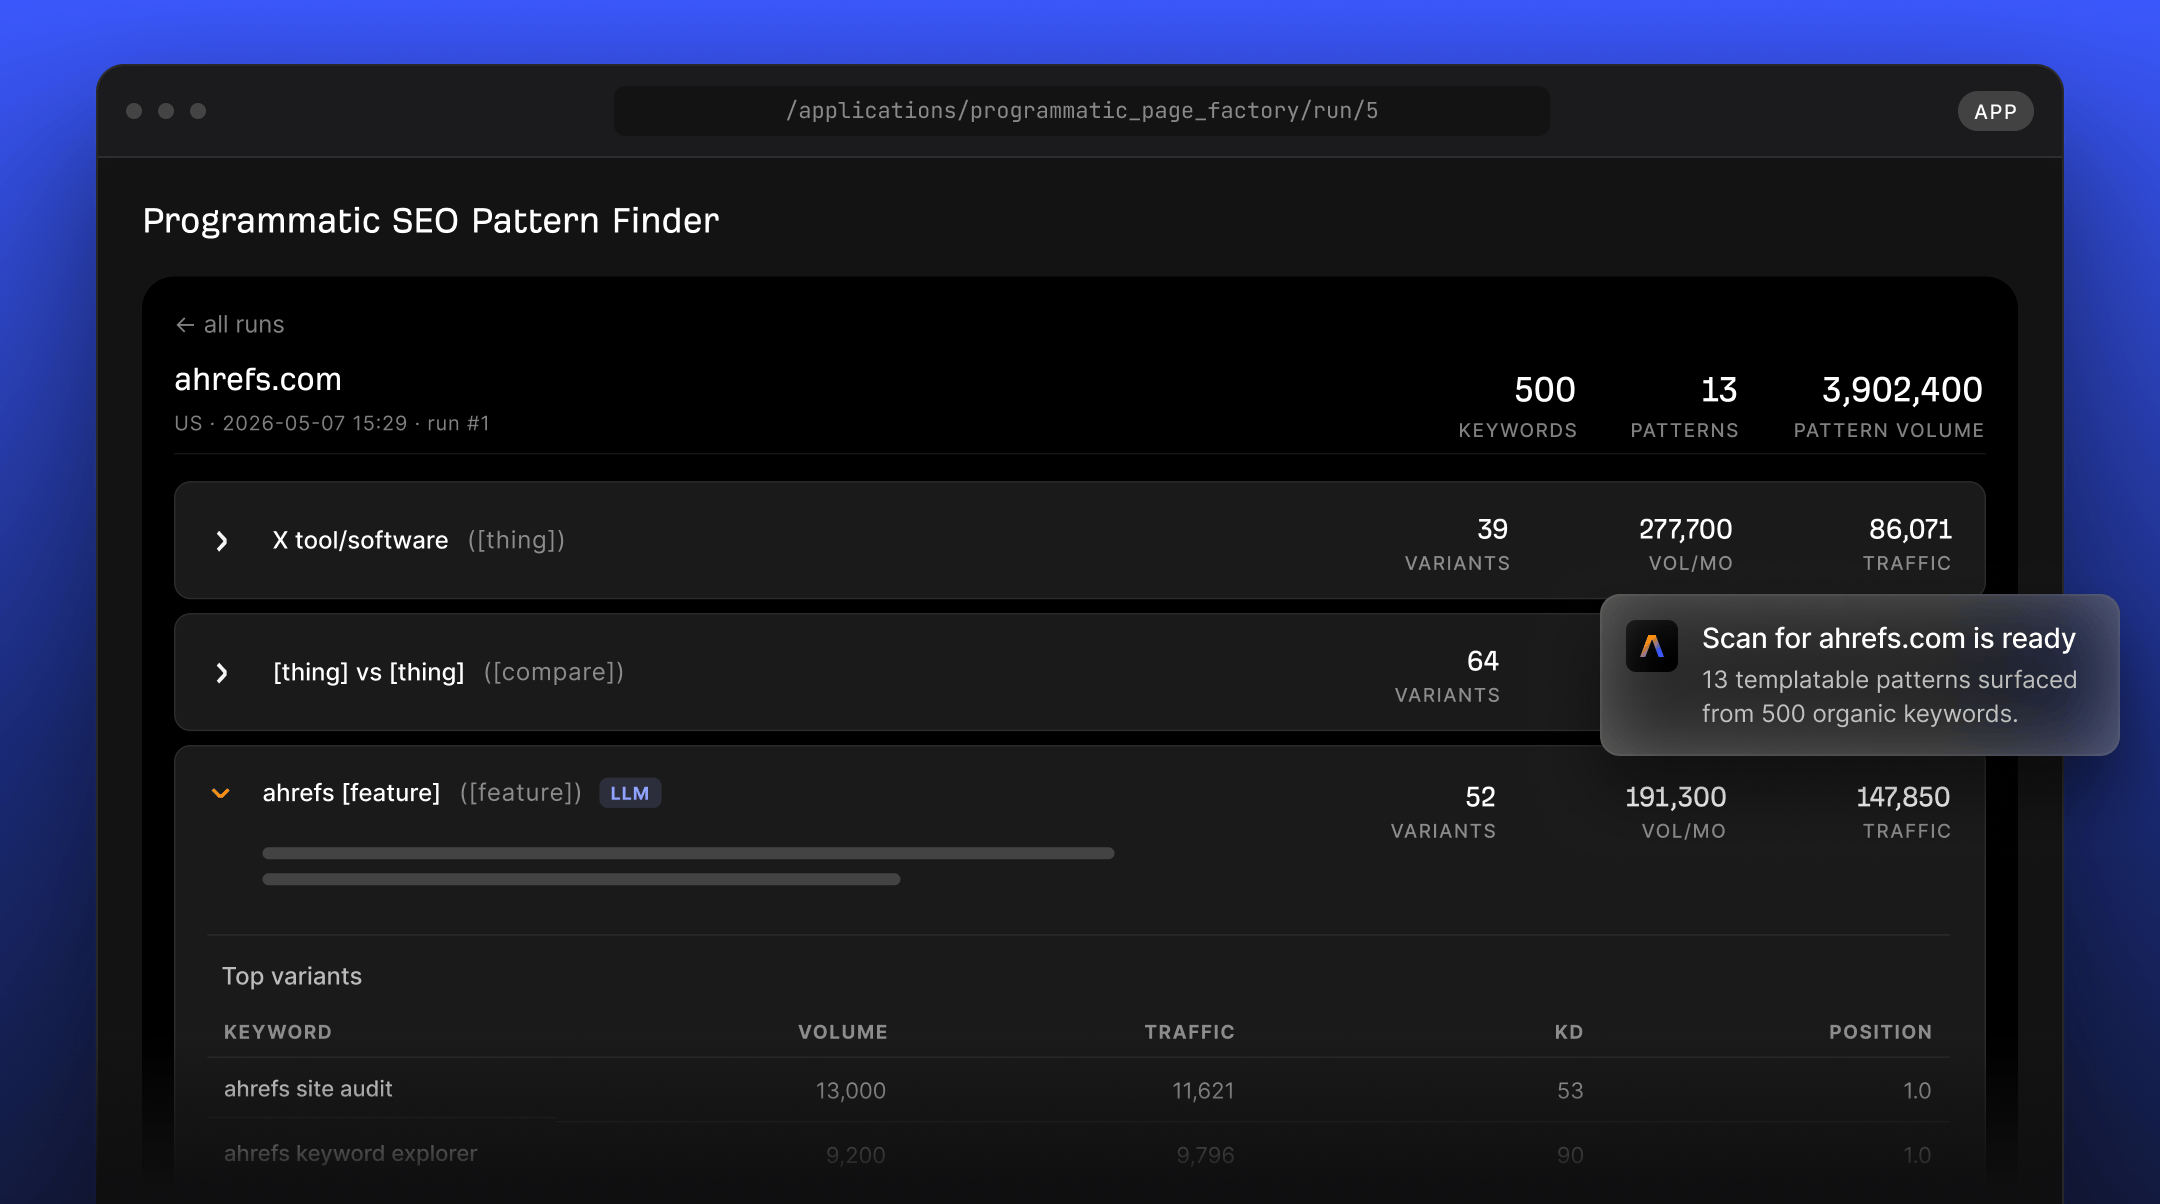Click the Top variants heading
The image size is (2160, 1204).
(x=292, y=976)
